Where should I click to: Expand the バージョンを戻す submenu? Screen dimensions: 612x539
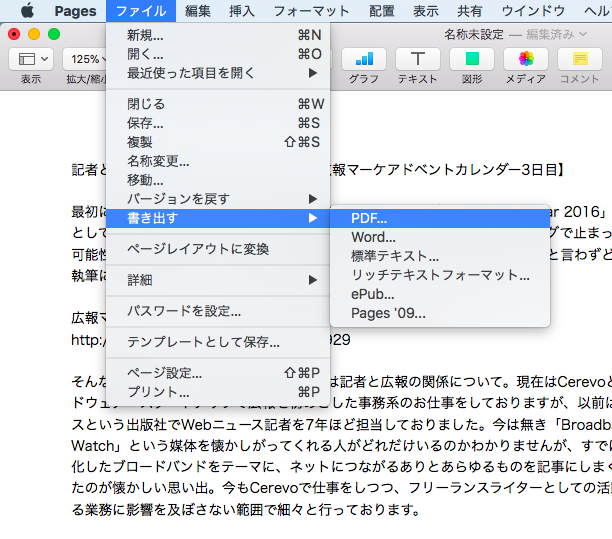(x=178, y=198)
